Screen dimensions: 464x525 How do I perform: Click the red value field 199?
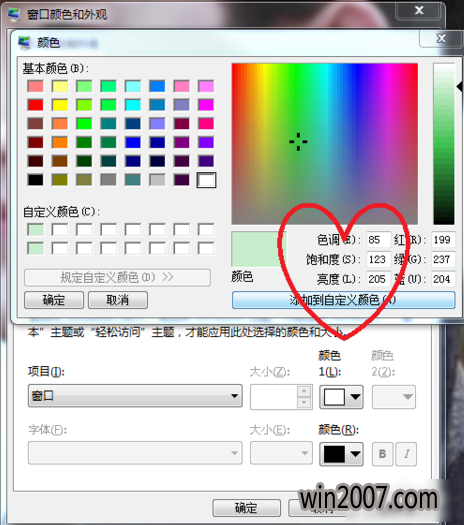click(443, 240)
